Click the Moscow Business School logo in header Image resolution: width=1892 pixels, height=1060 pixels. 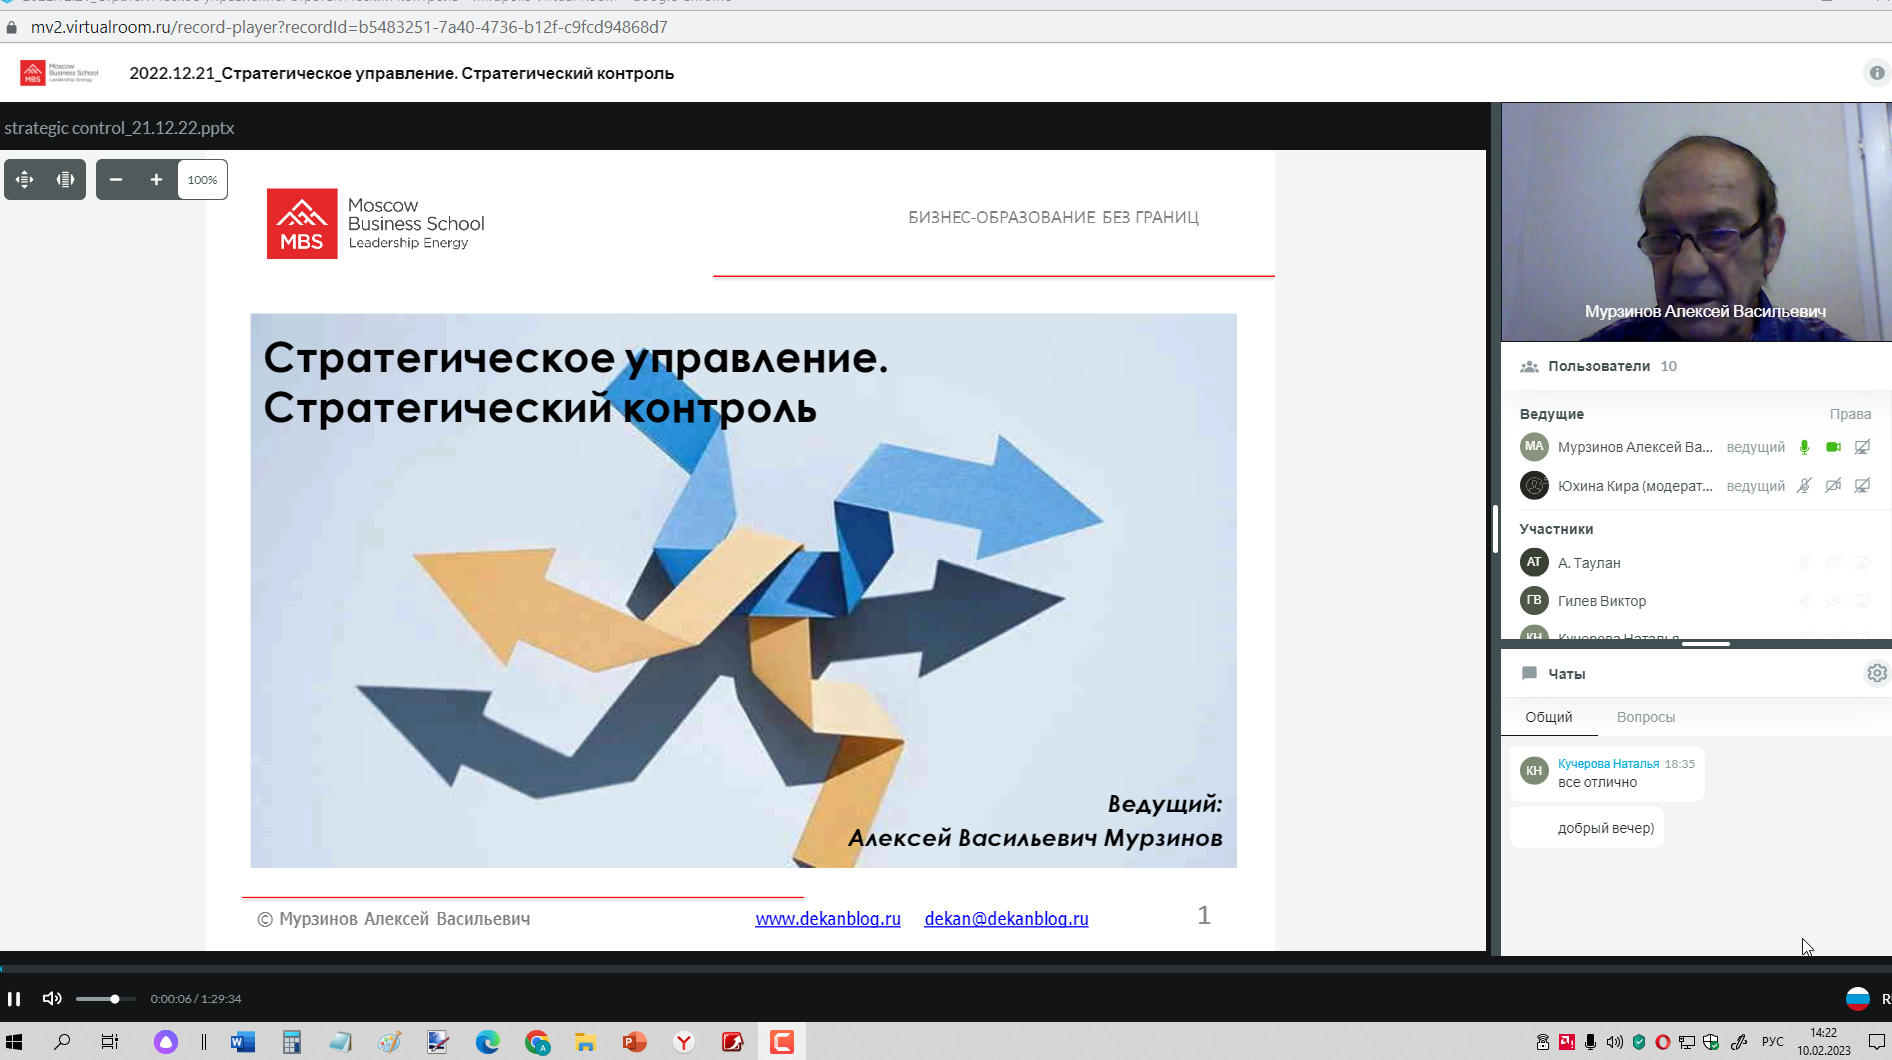[60, 73]
